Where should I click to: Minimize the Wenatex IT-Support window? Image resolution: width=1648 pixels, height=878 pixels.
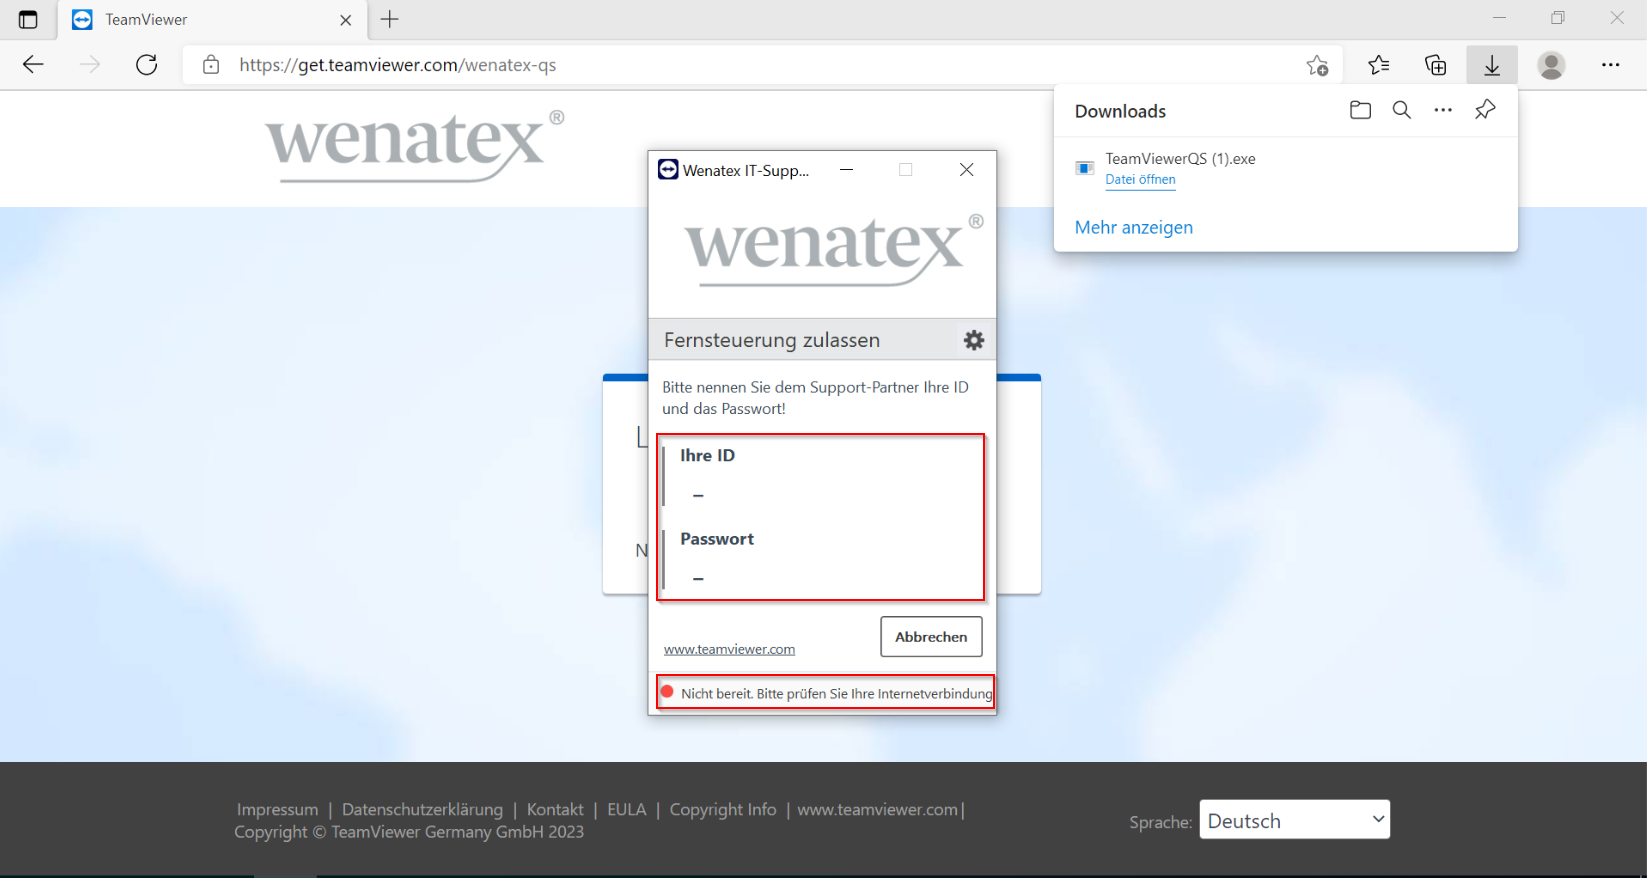coord(846,170)
